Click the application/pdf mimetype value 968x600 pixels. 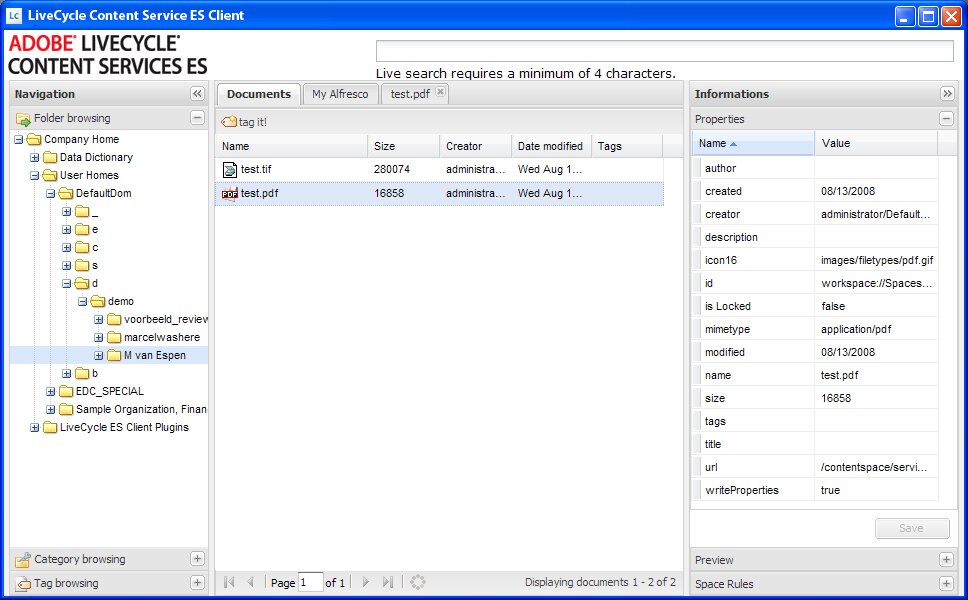856,329
